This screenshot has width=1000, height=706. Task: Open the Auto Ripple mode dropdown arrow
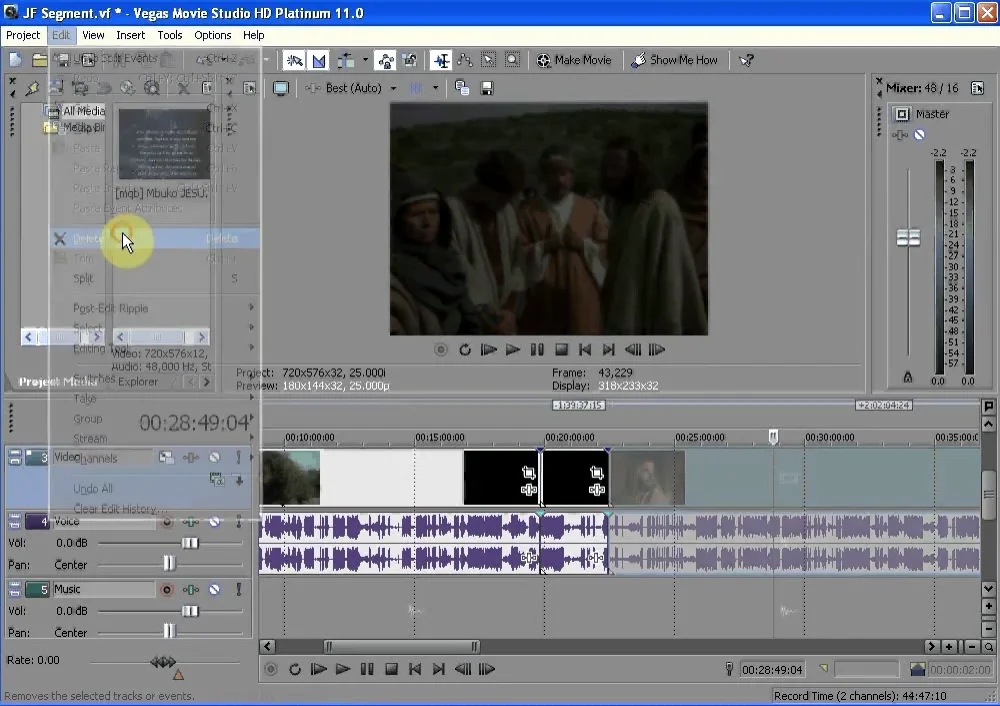coord(365,61)
